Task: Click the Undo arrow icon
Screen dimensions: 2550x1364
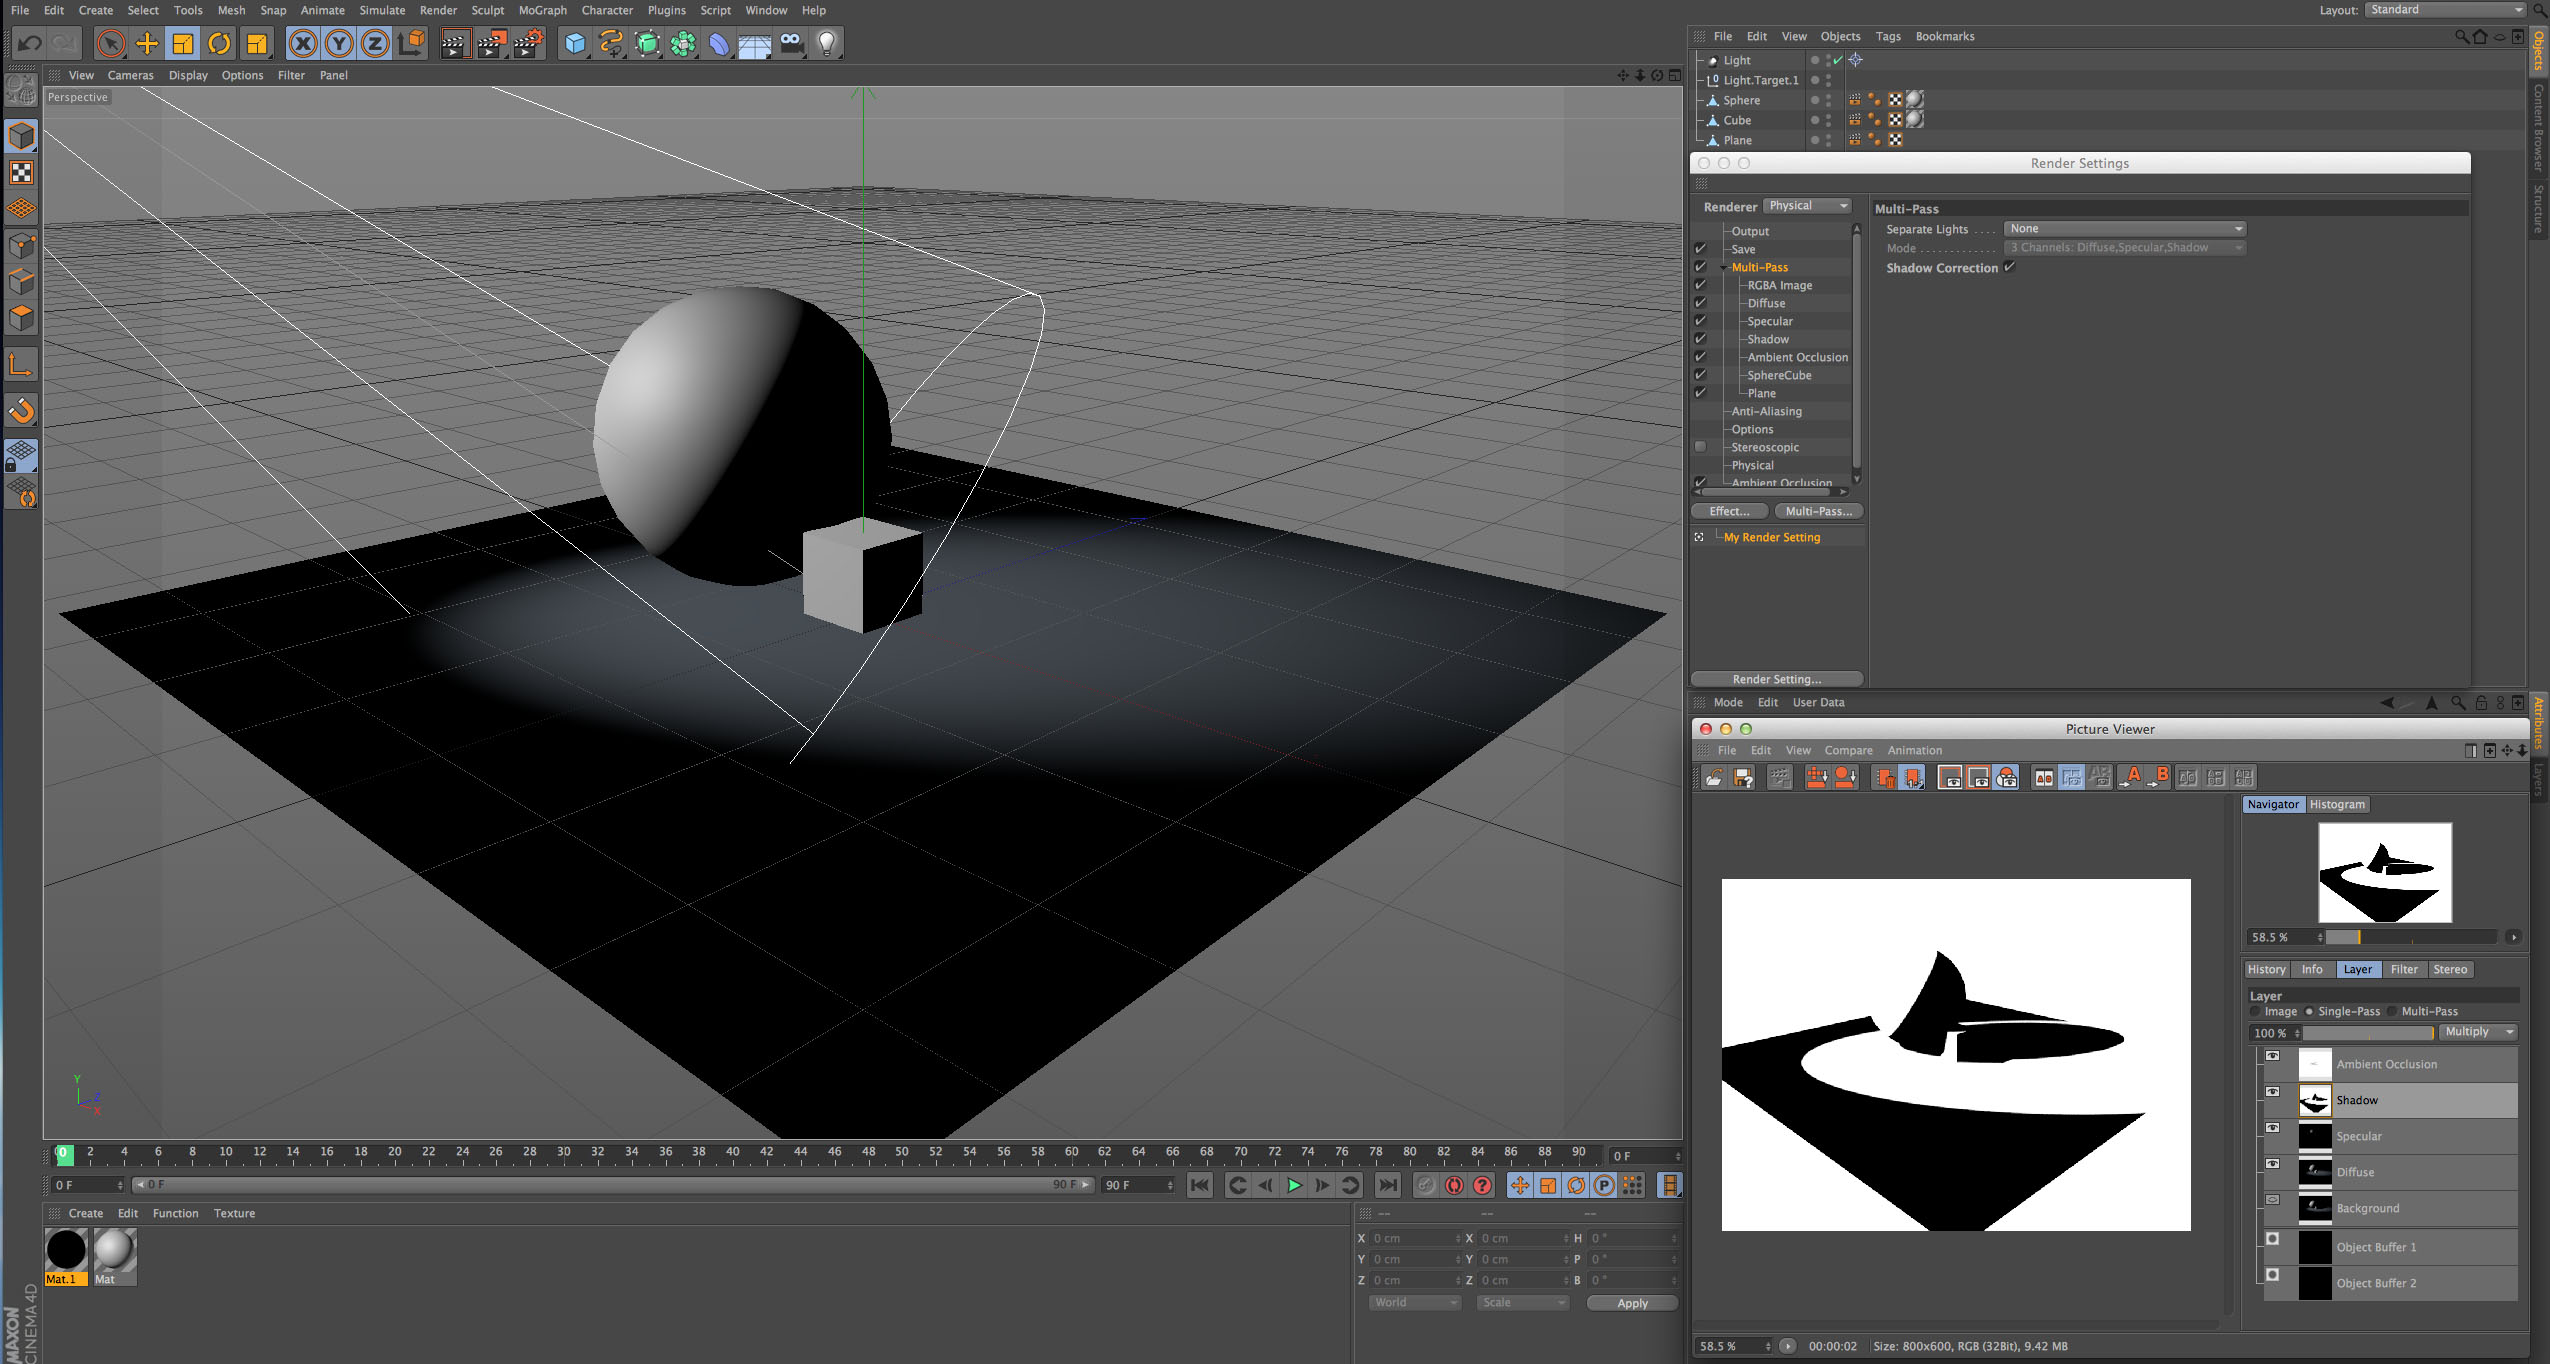Action: coord(29,43)
